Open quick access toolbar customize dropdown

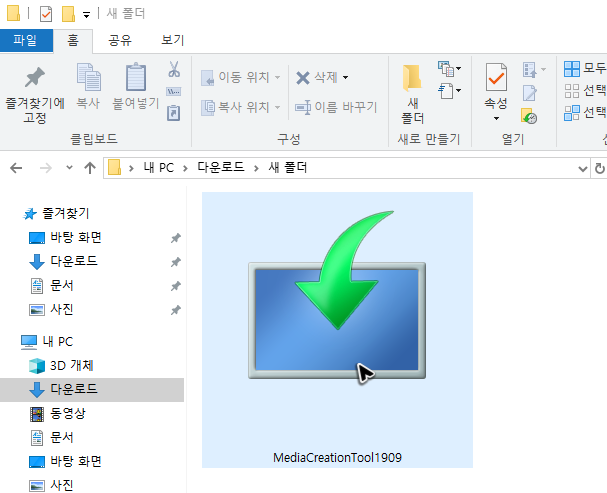coord(86,15)
